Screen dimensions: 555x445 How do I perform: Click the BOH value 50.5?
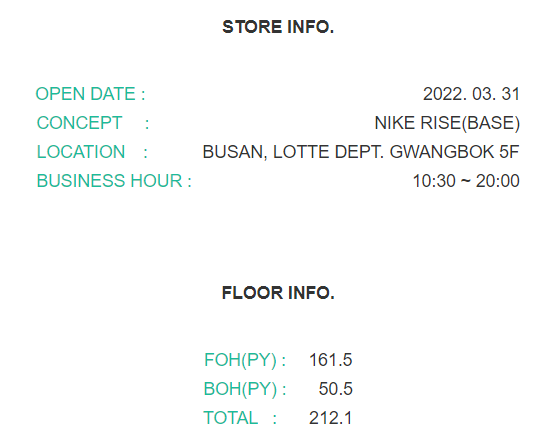click(x=336, y=389)
